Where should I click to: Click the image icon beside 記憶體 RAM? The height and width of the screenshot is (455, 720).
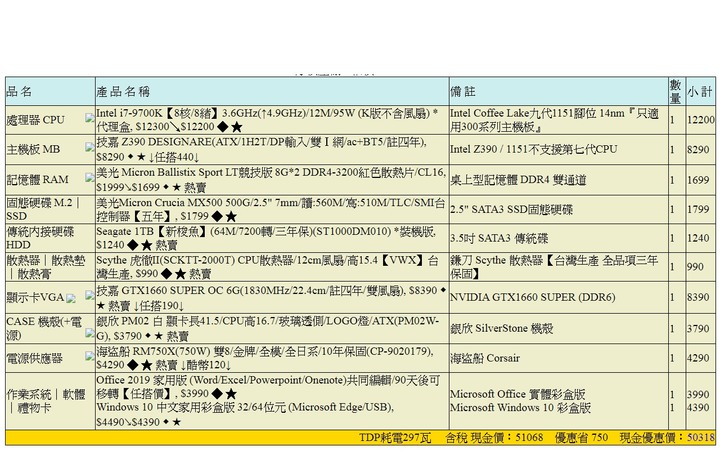point(90,177)
